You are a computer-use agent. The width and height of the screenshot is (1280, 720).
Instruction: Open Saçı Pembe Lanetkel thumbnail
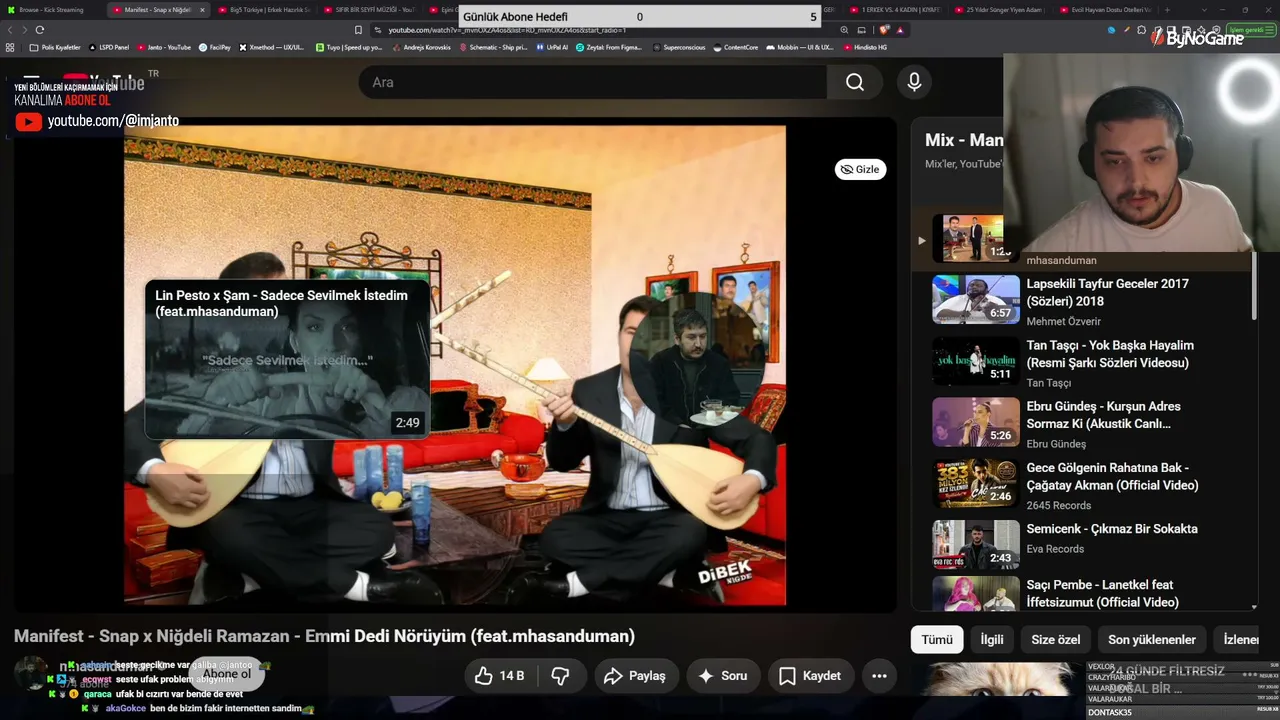(x=976, y=595)
